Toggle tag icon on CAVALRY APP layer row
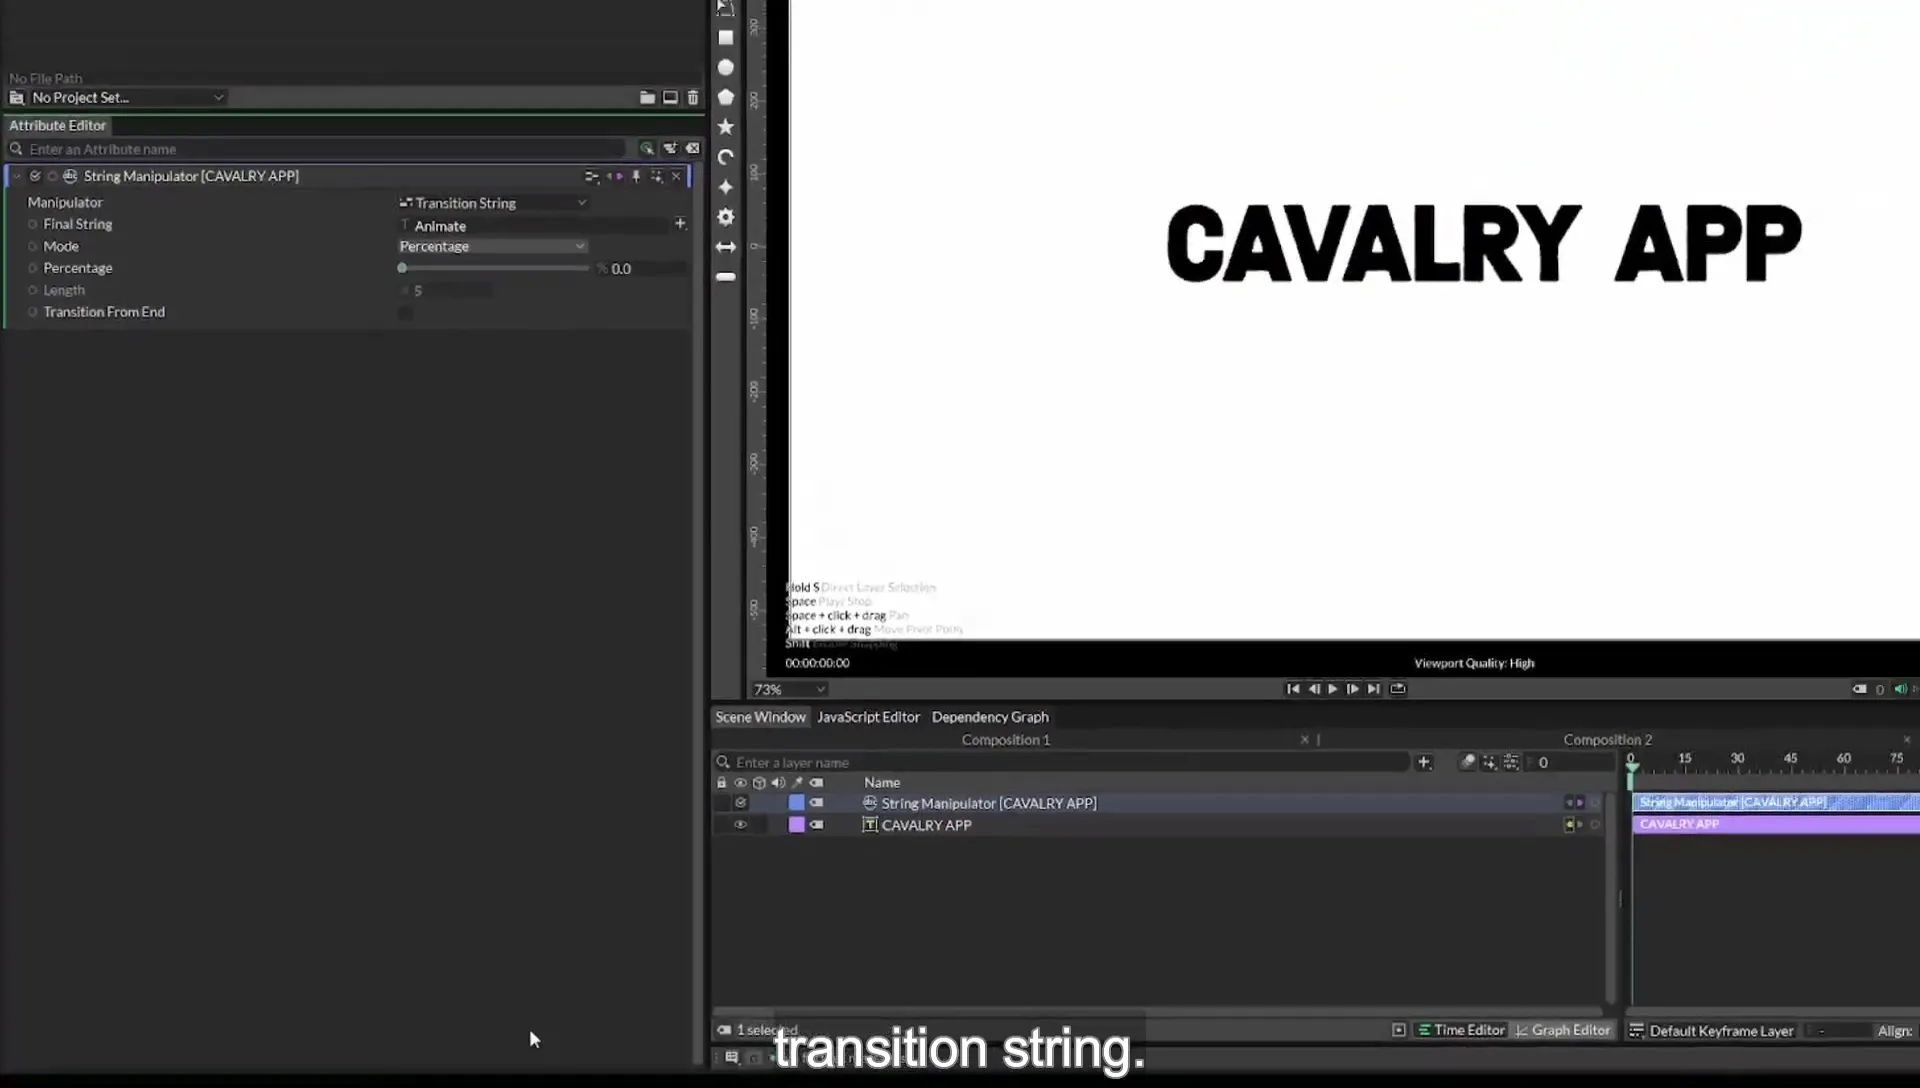This screenshot has height=1088, width=1920. pos(817,825)
